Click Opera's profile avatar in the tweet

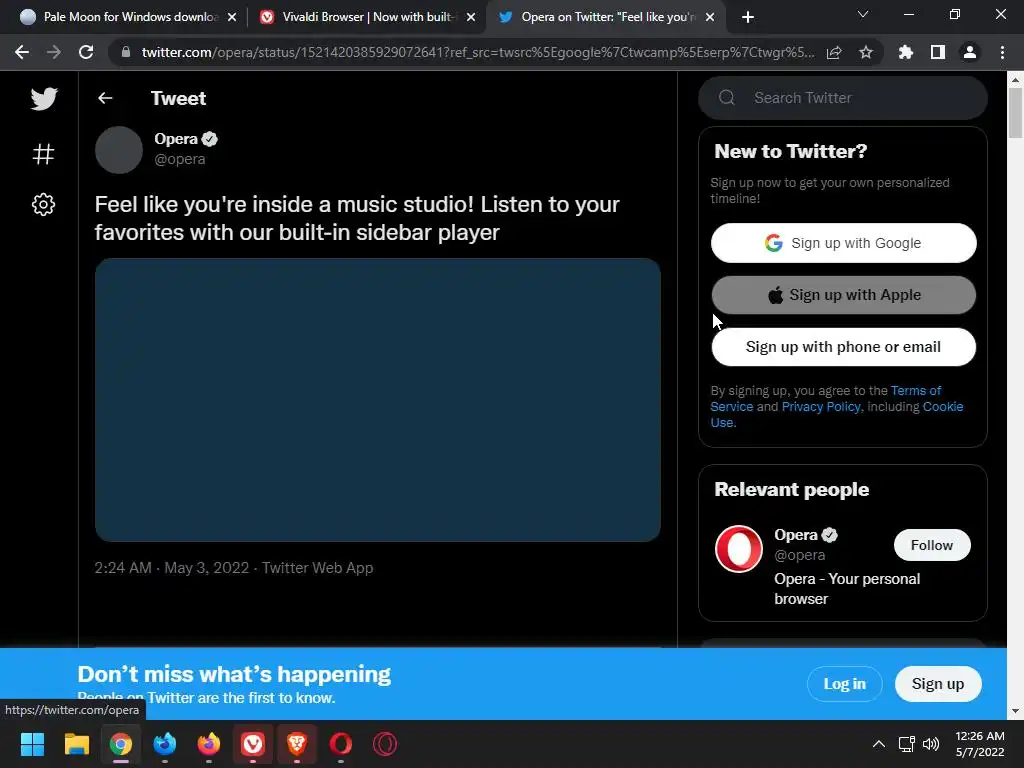pyautogui.click(x=119, y=150)
